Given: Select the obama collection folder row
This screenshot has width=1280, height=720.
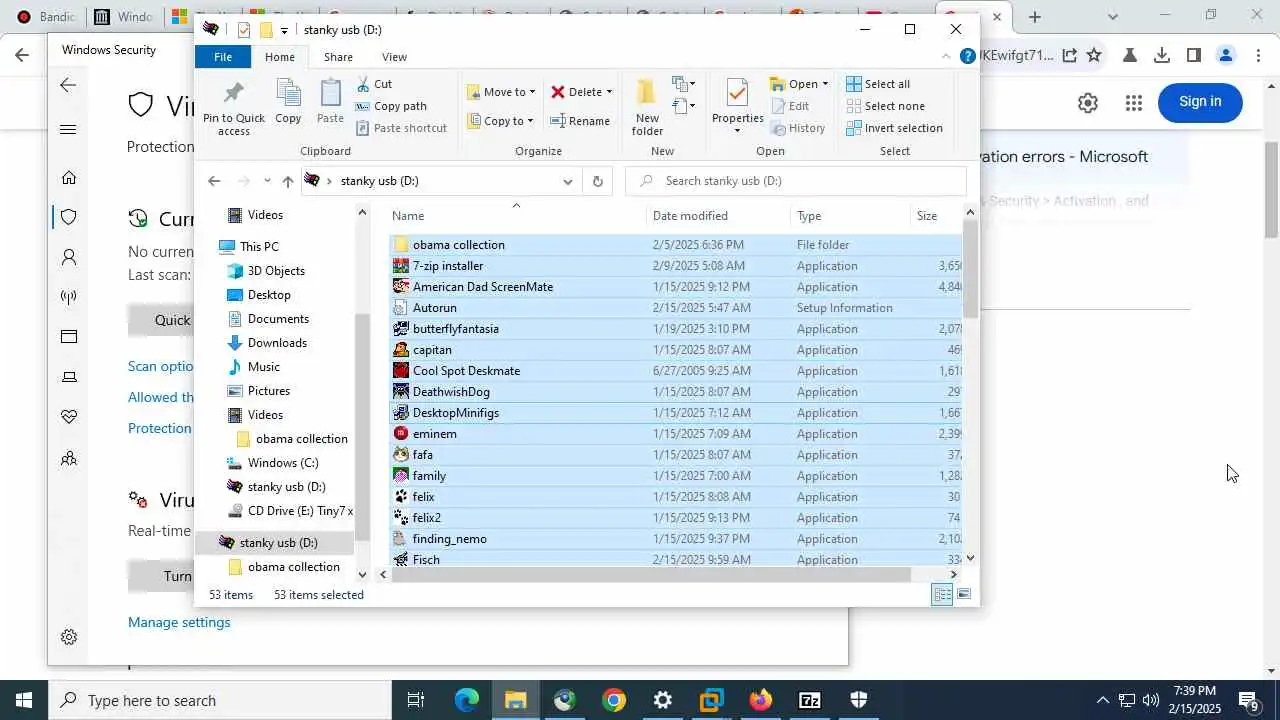Looking at the screenshot, I should tap(675, 245).
